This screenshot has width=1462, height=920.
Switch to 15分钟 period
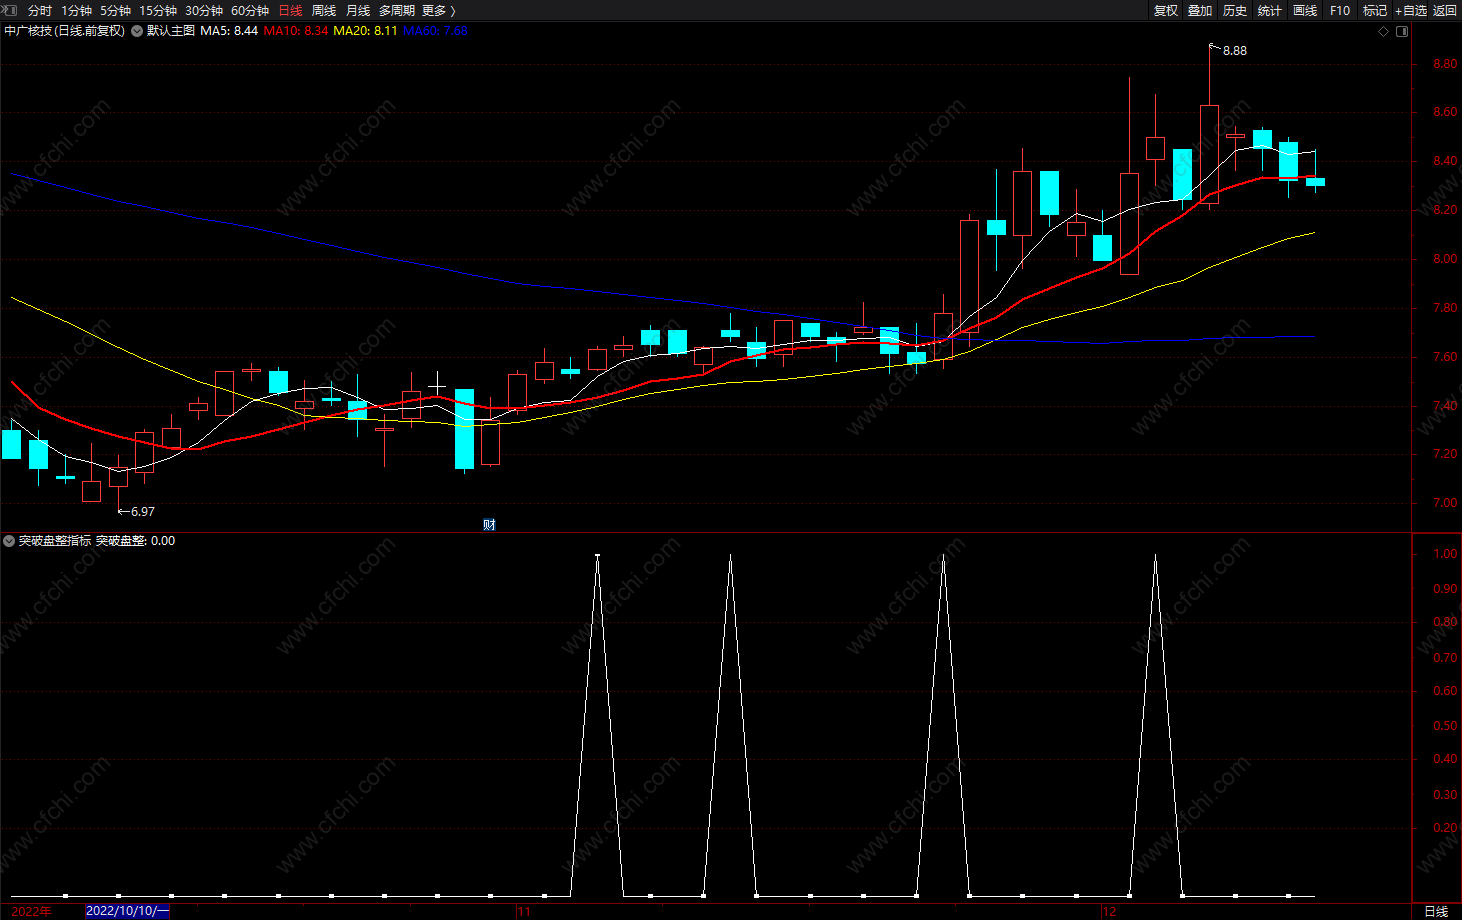tap(158, 10)
